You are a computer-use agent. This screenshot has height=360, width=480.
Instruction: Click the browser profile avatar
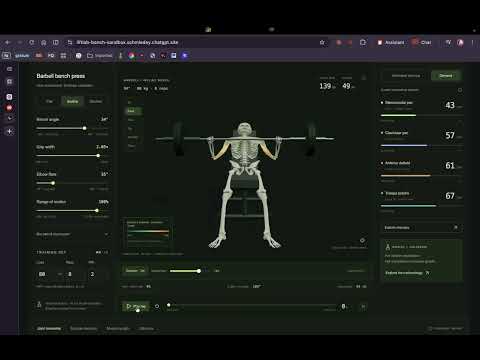pyautogui.click(x=460, y=42)
